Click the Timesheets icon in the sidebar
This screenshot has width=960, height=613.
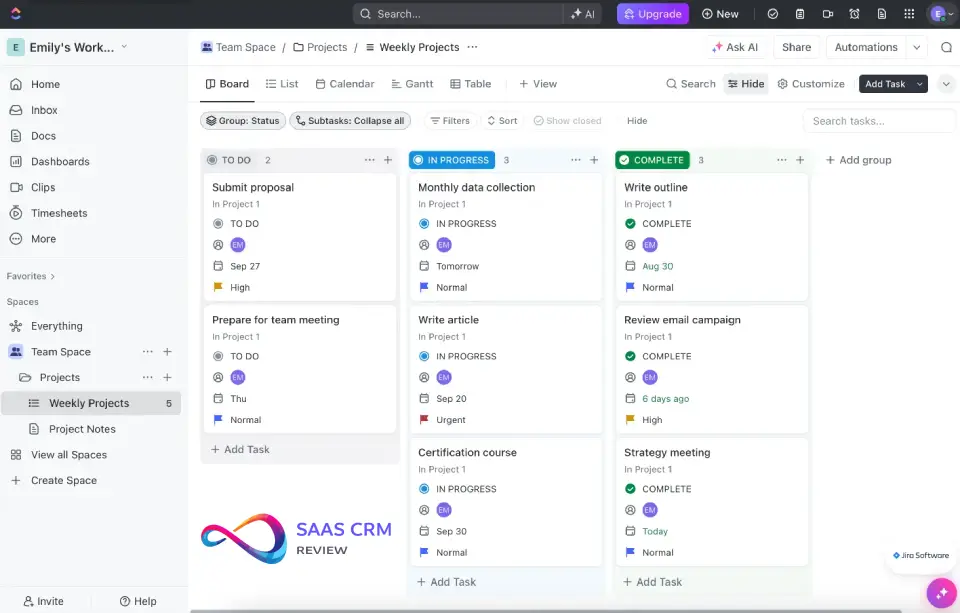[x=16, y=213]
